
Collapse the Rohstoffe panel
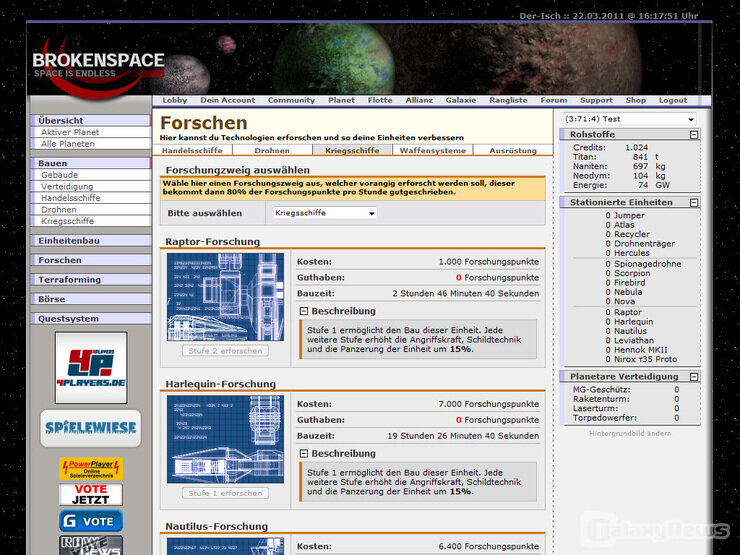pos(694,135)
